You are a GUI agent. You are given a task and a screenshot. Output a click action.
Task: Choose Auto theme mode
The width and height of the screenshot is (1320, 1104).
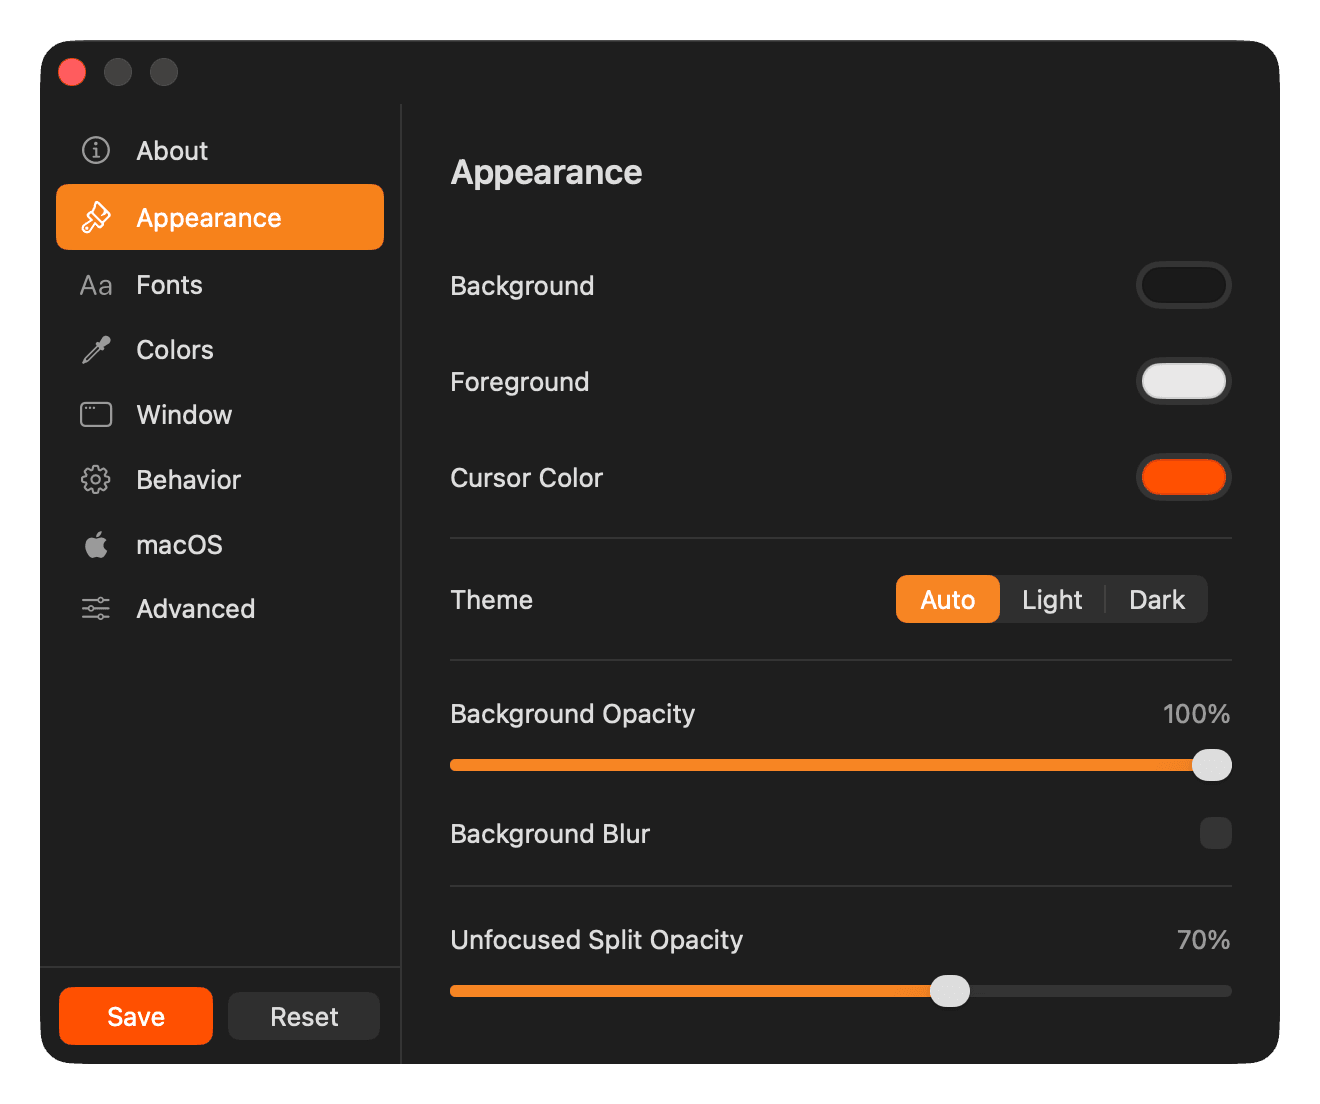point(947,599)
